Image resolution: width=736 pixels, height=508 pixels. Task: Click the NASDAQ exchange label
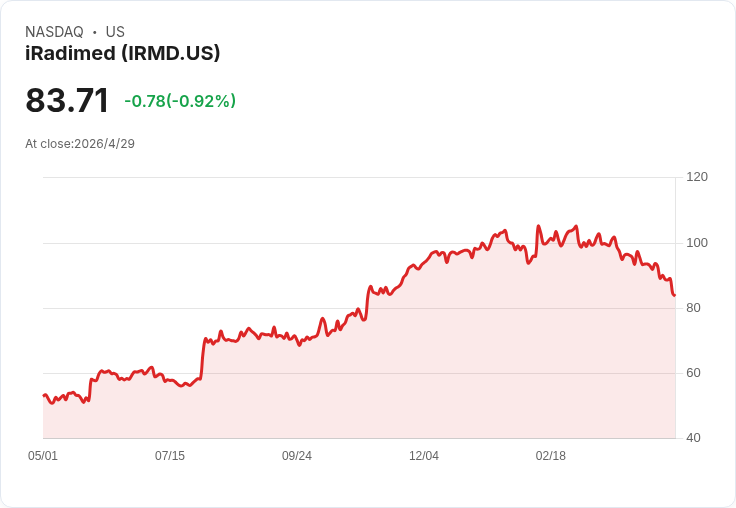[x=54, y=31]
